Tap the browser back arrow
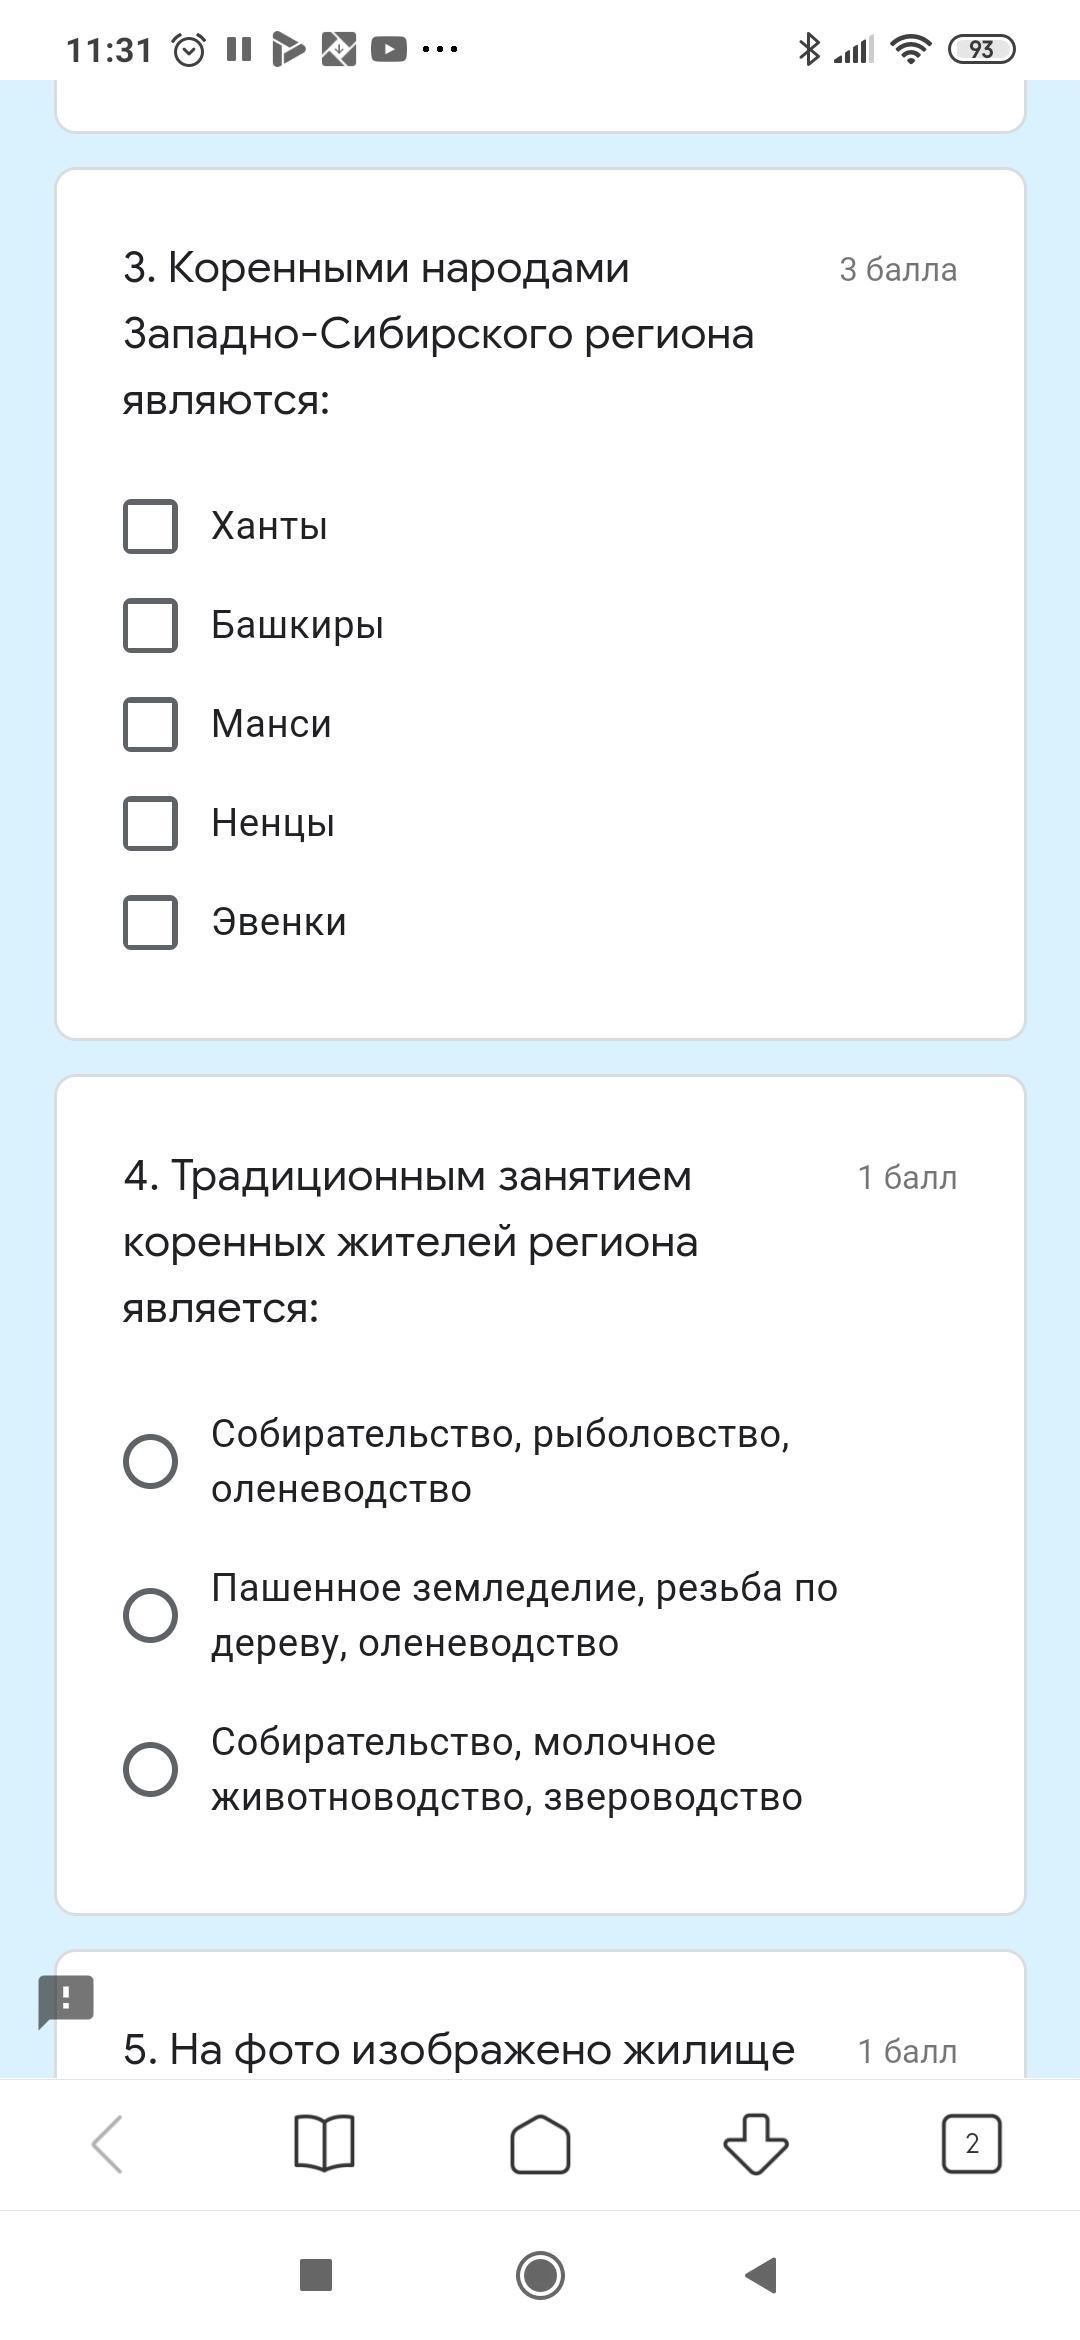The image size is (1080, 2340). [x=108, y=2144]
